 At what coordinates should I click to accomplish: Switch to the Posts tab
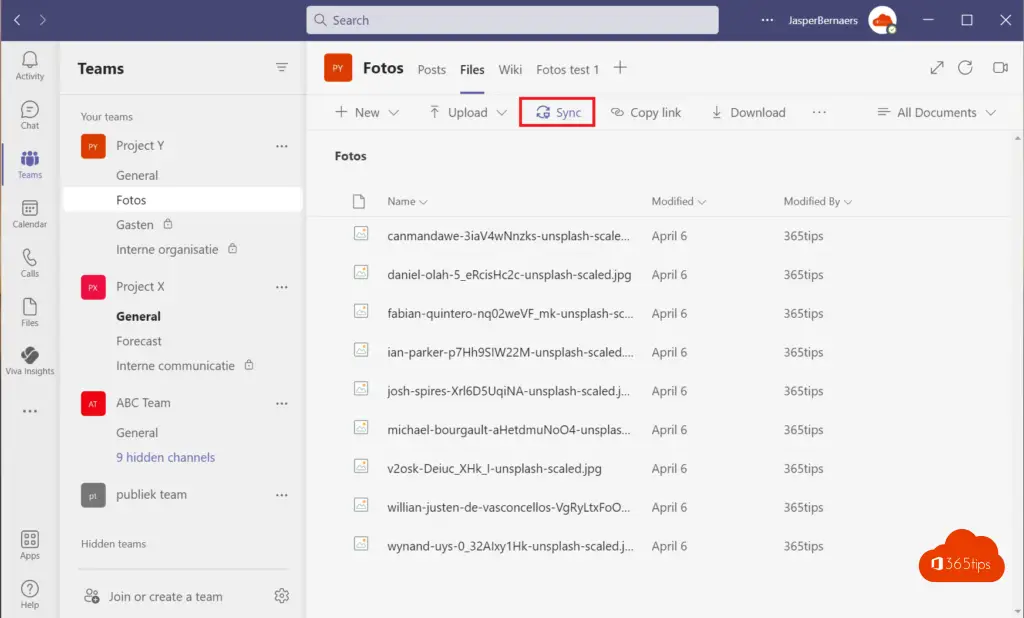431,70
